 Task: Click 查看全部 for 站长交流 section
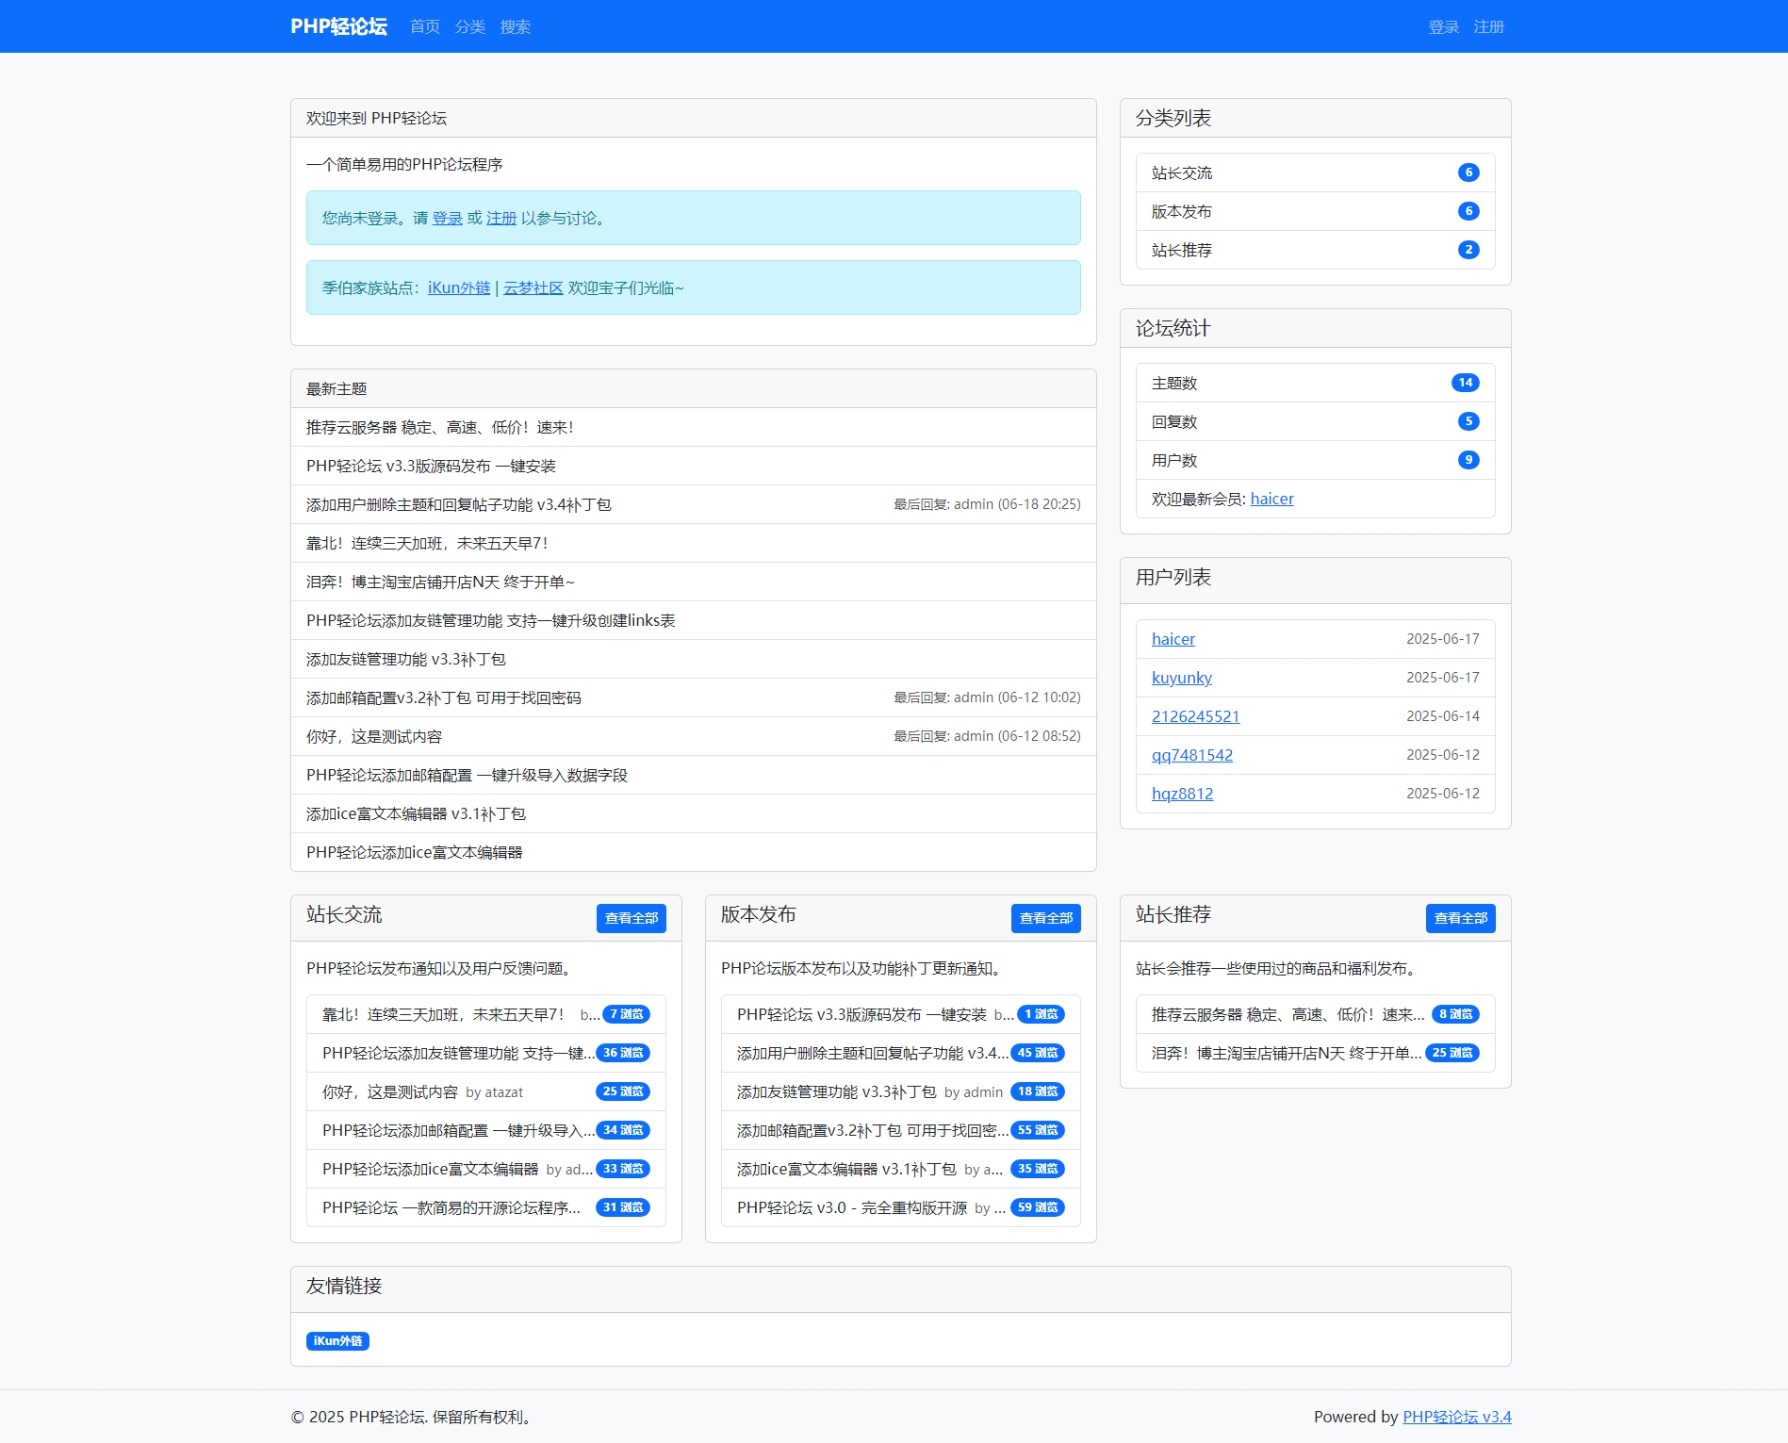[x=631, y=916]
